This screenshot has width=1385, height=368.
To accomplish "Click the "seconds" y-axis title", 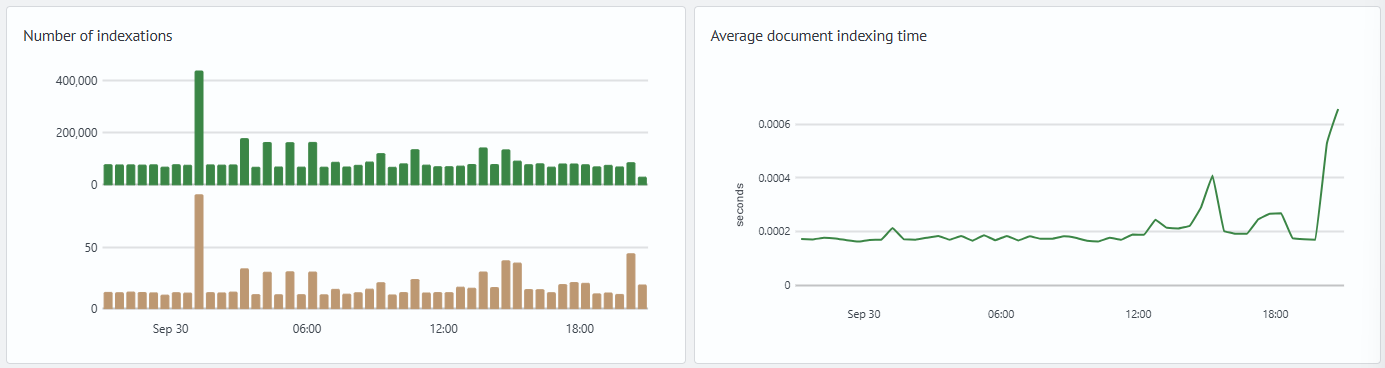I will click(x=740, y=205).
